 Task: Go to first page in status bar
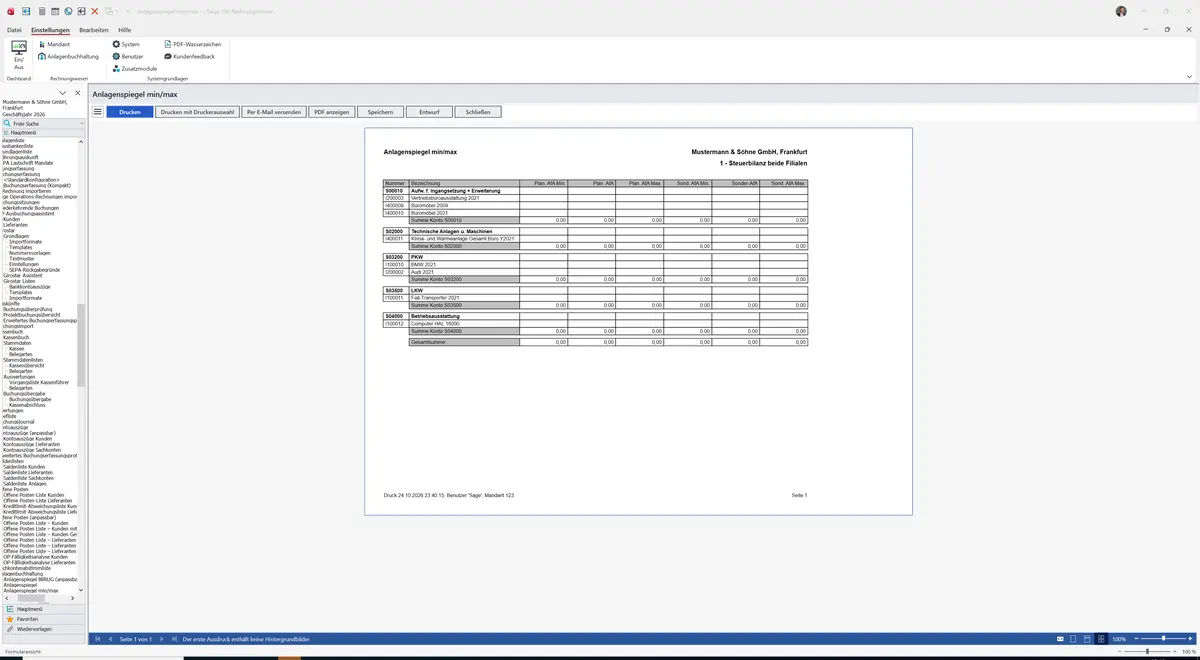pyautogui.click(x=98, y=638)
